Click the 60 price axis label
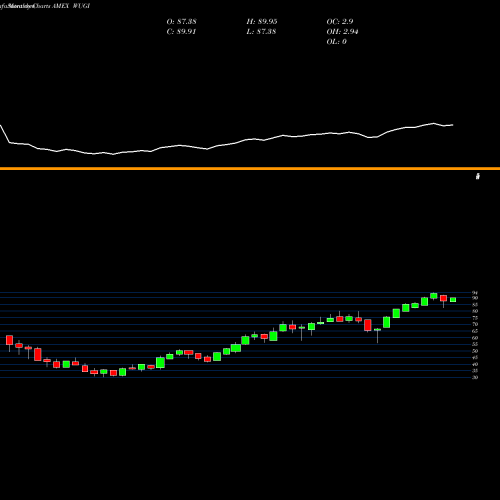500x500 pixels. (x=475, y=338)
